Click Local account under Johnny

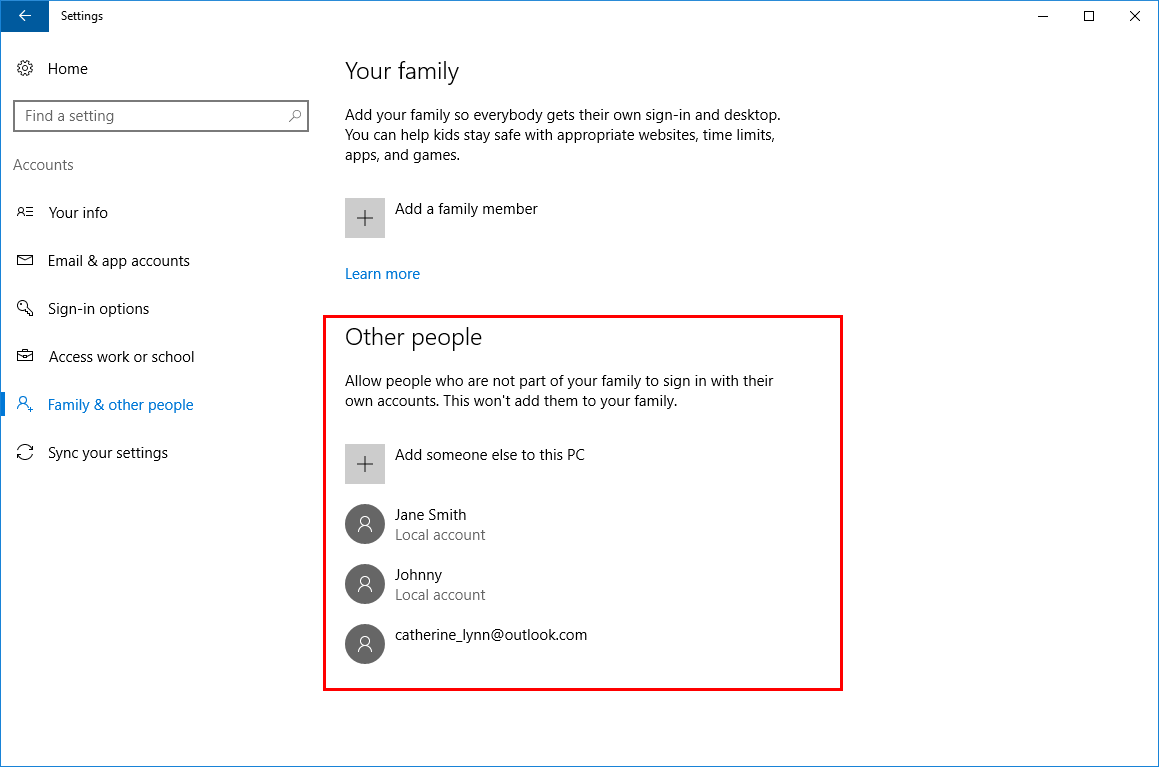pyautogui.click(x=440, y=595)
